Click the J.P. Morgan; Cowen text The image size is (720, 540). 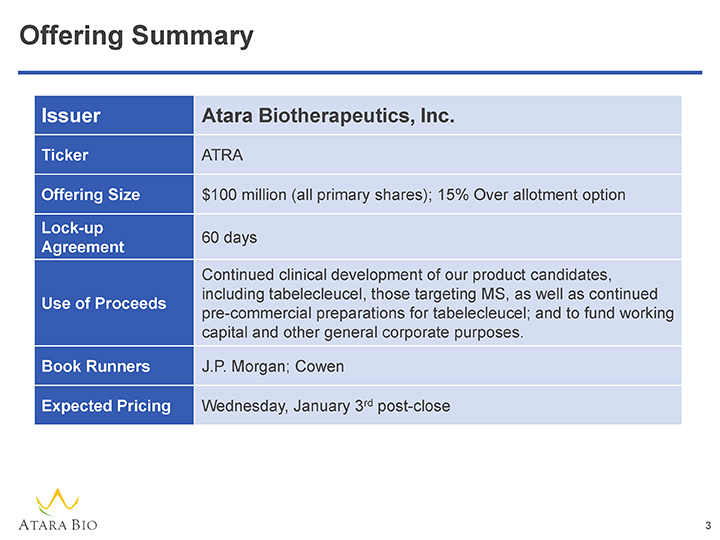tap(273, 366)
